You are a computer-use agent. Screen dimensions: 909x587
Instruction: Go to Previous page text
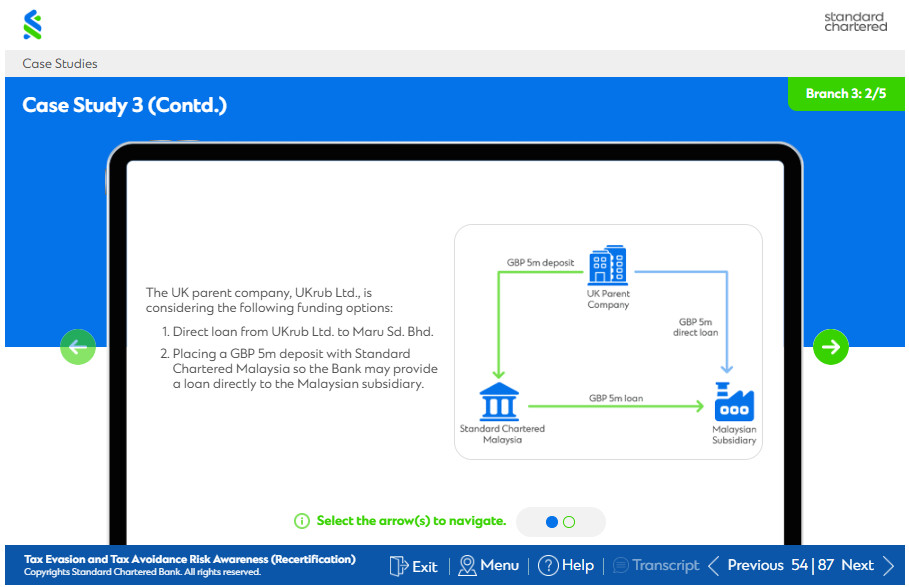pyautogui.click(x=755, y=565)
